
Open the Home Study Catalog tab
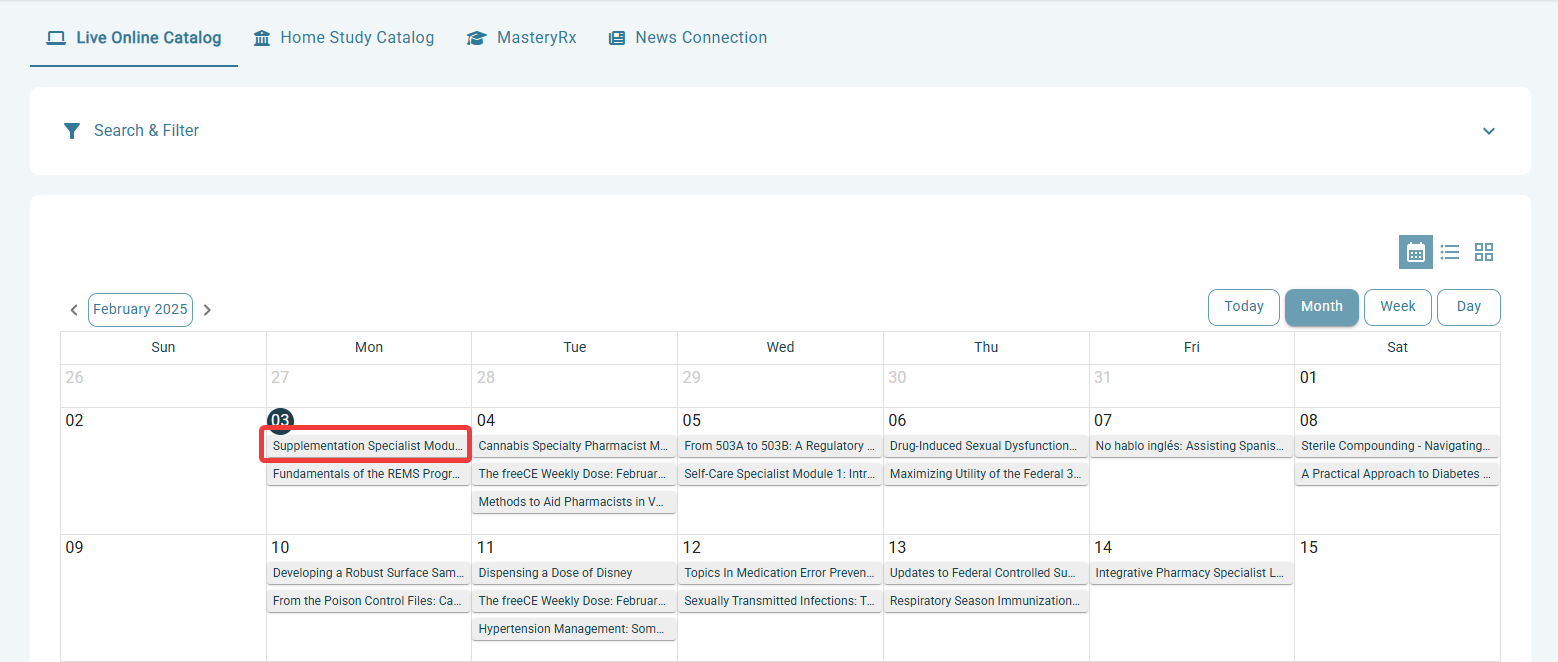click(x=344, y=38)
